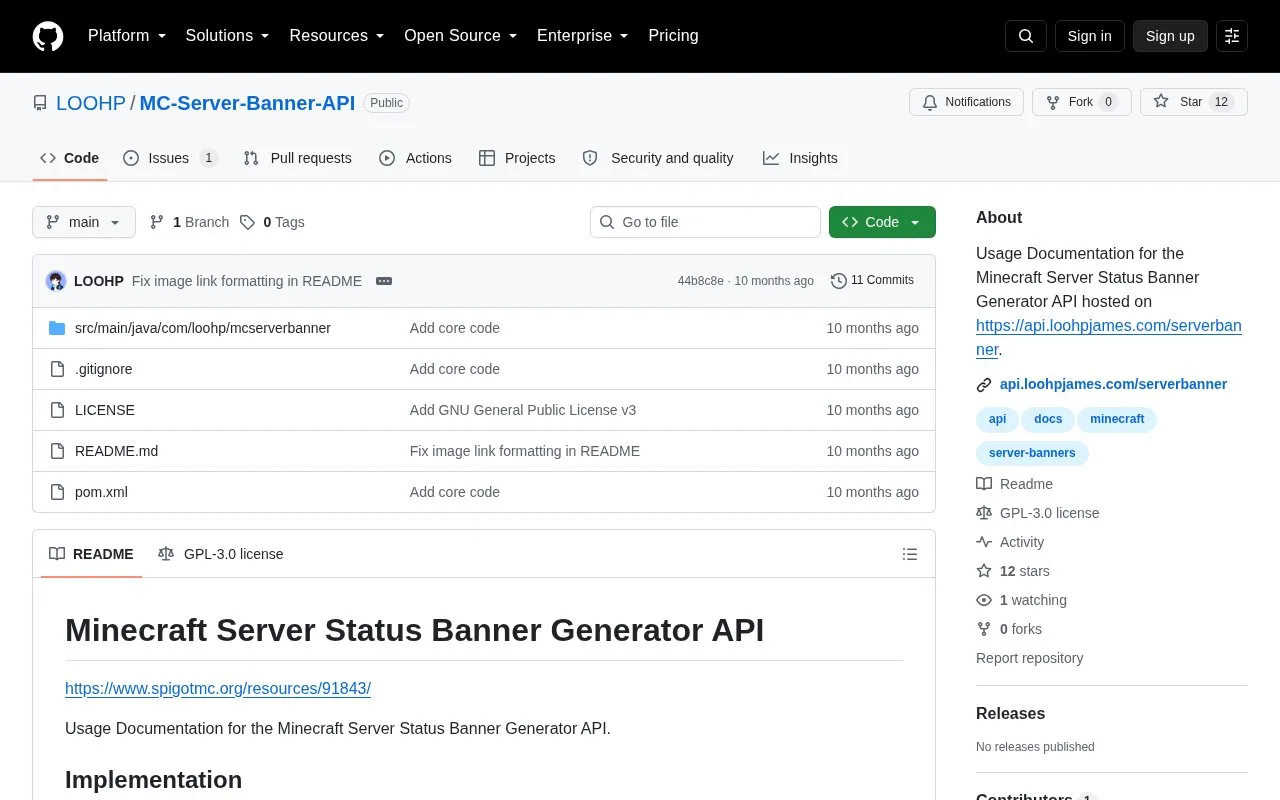Screen dimensions: 1280x800
Task: Open the search magnifier button
Action: [x=1026, y=36]
